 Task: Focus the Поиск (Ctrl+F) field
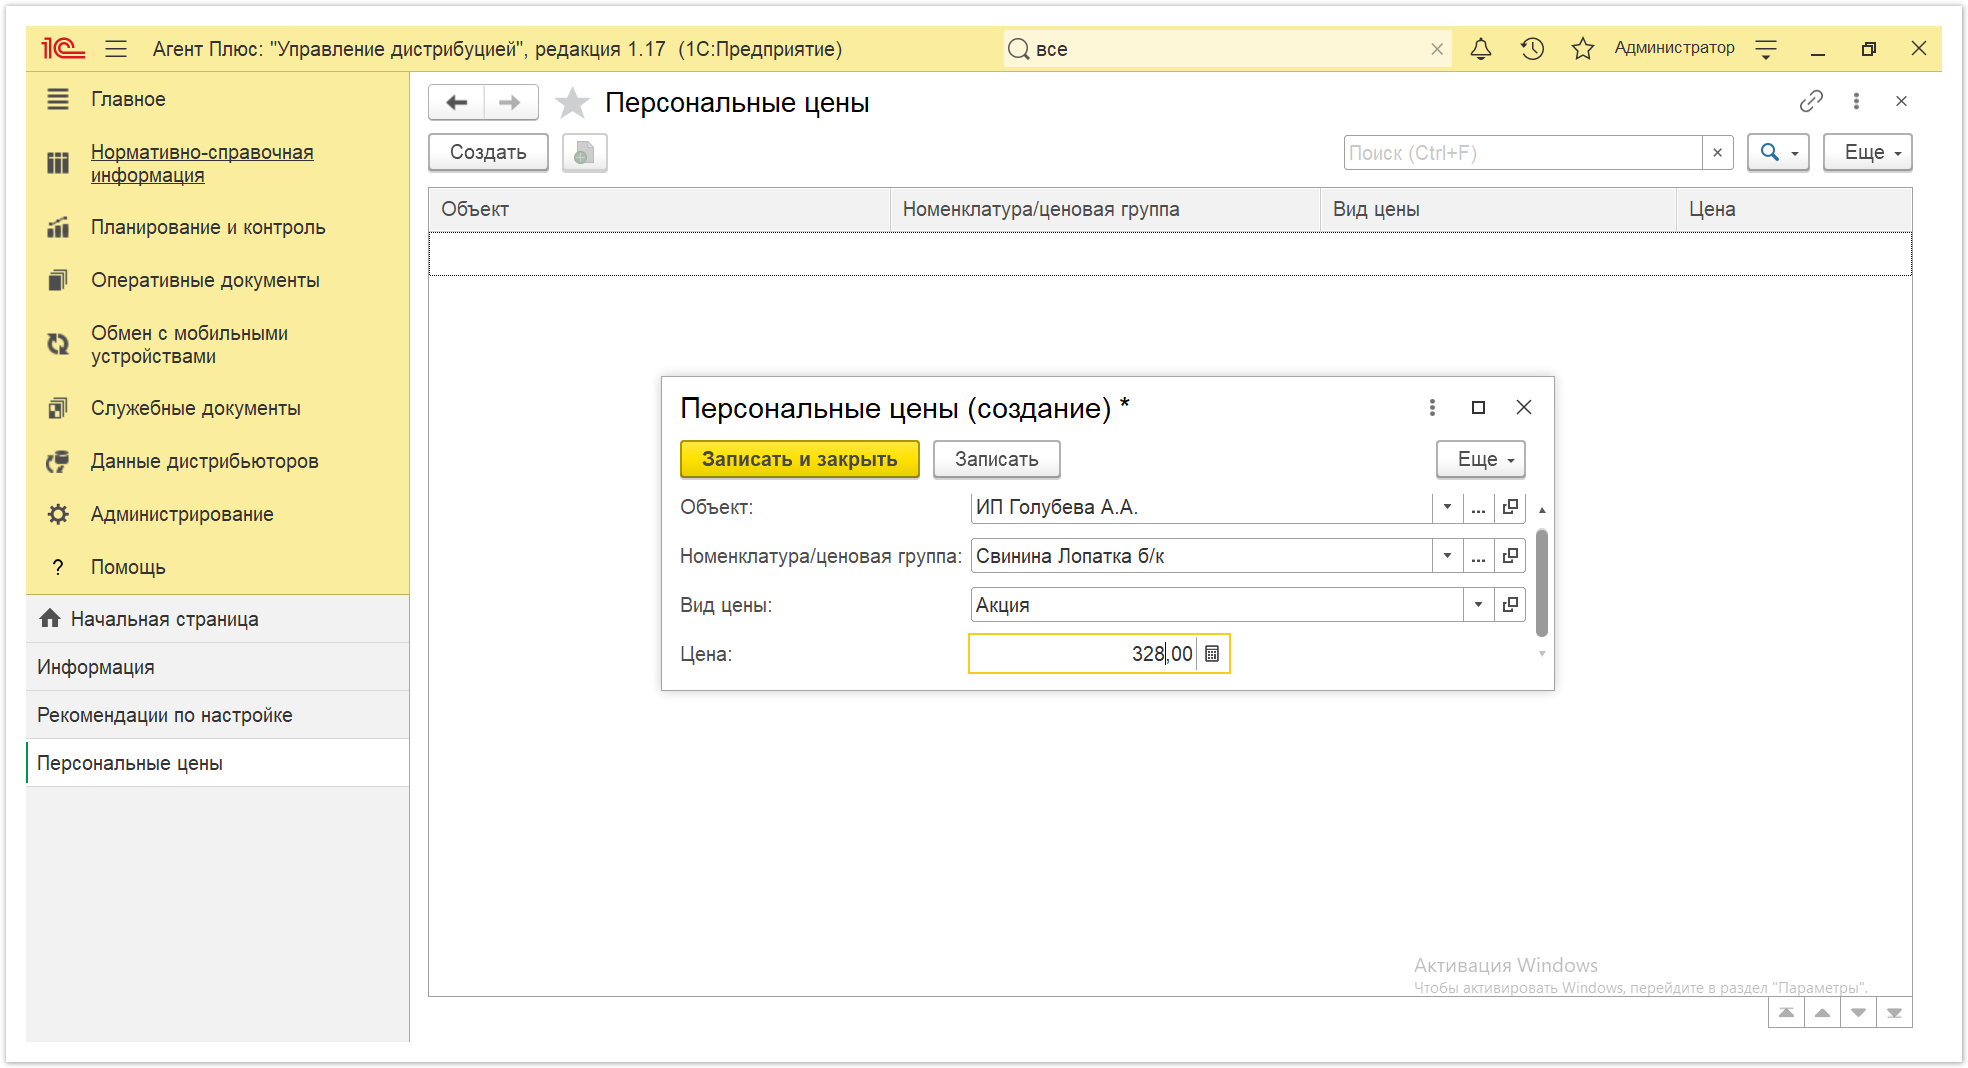(1523, 153)
